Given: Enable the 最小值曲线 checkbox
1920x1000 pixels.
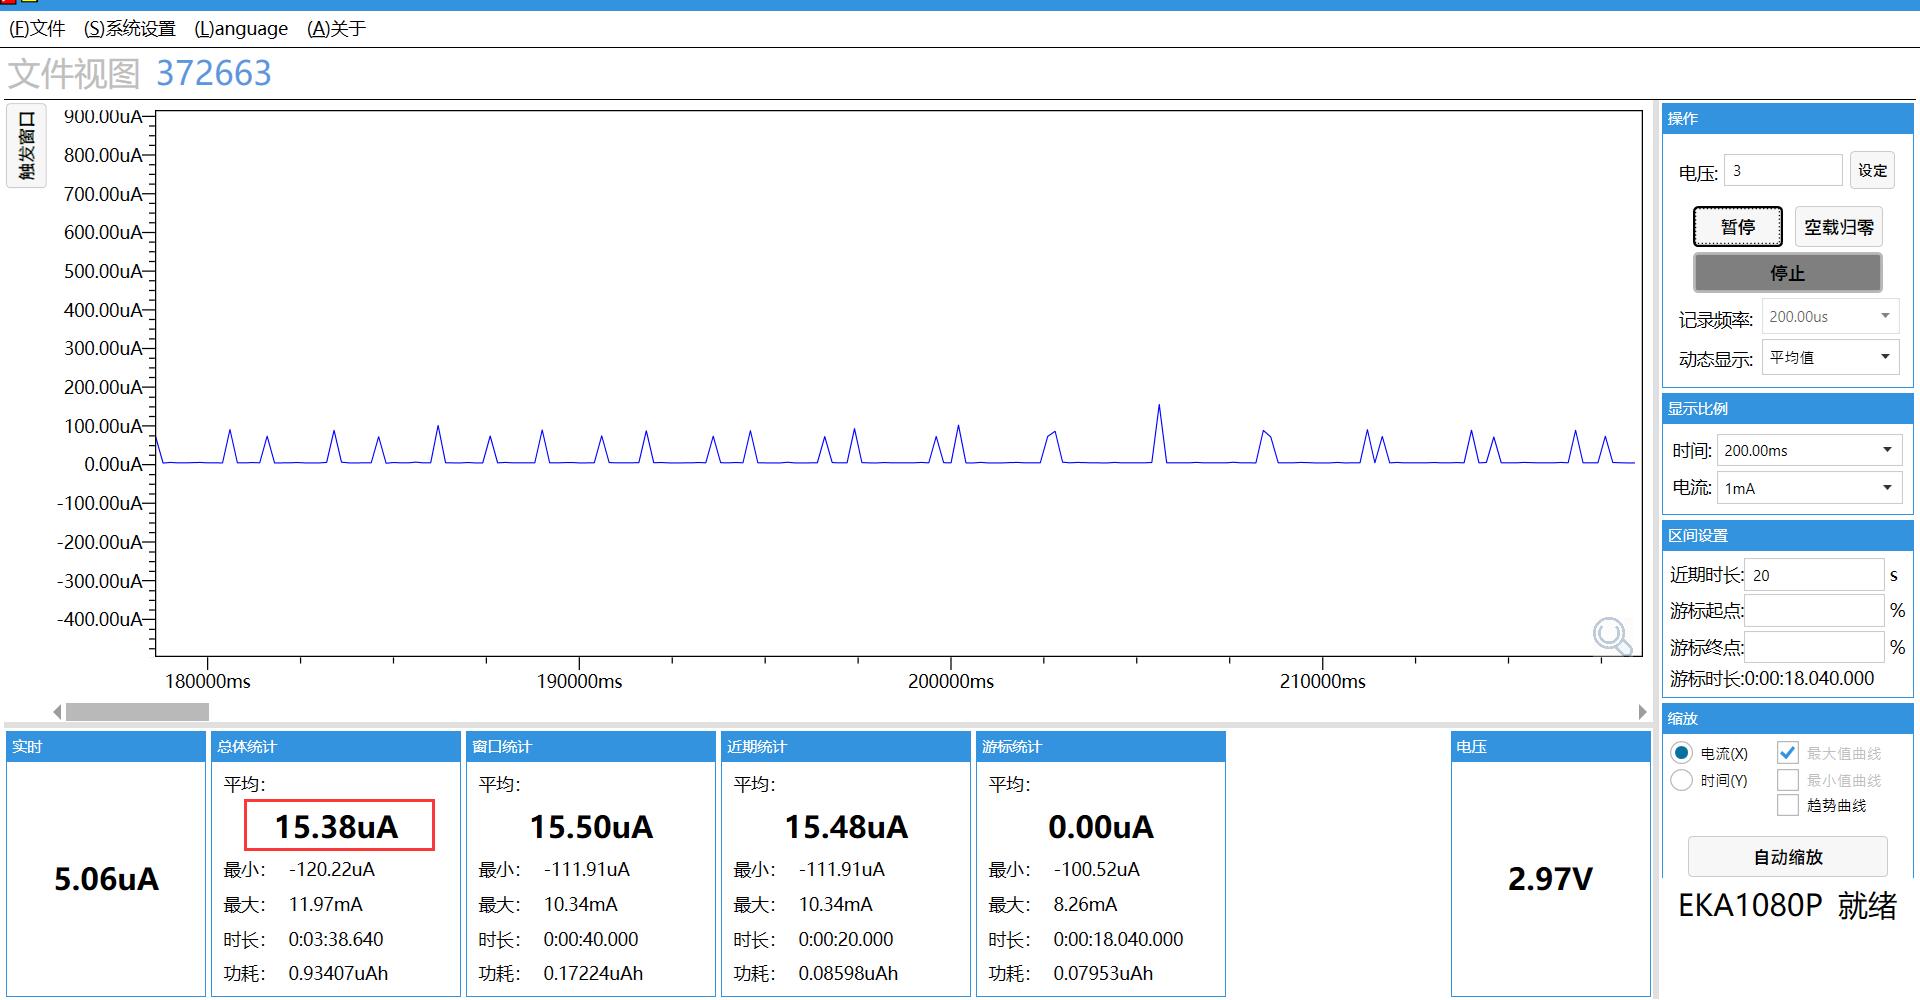Looking at the screenshot, I should click(x=1787, y=780).
